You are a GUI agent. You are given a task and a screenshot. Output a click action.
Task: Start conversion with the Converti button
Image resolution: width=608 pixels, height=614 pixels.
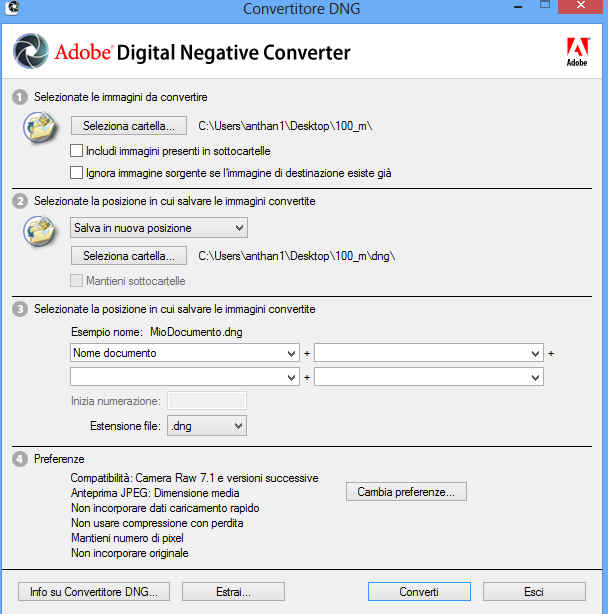tap(419, 592)
